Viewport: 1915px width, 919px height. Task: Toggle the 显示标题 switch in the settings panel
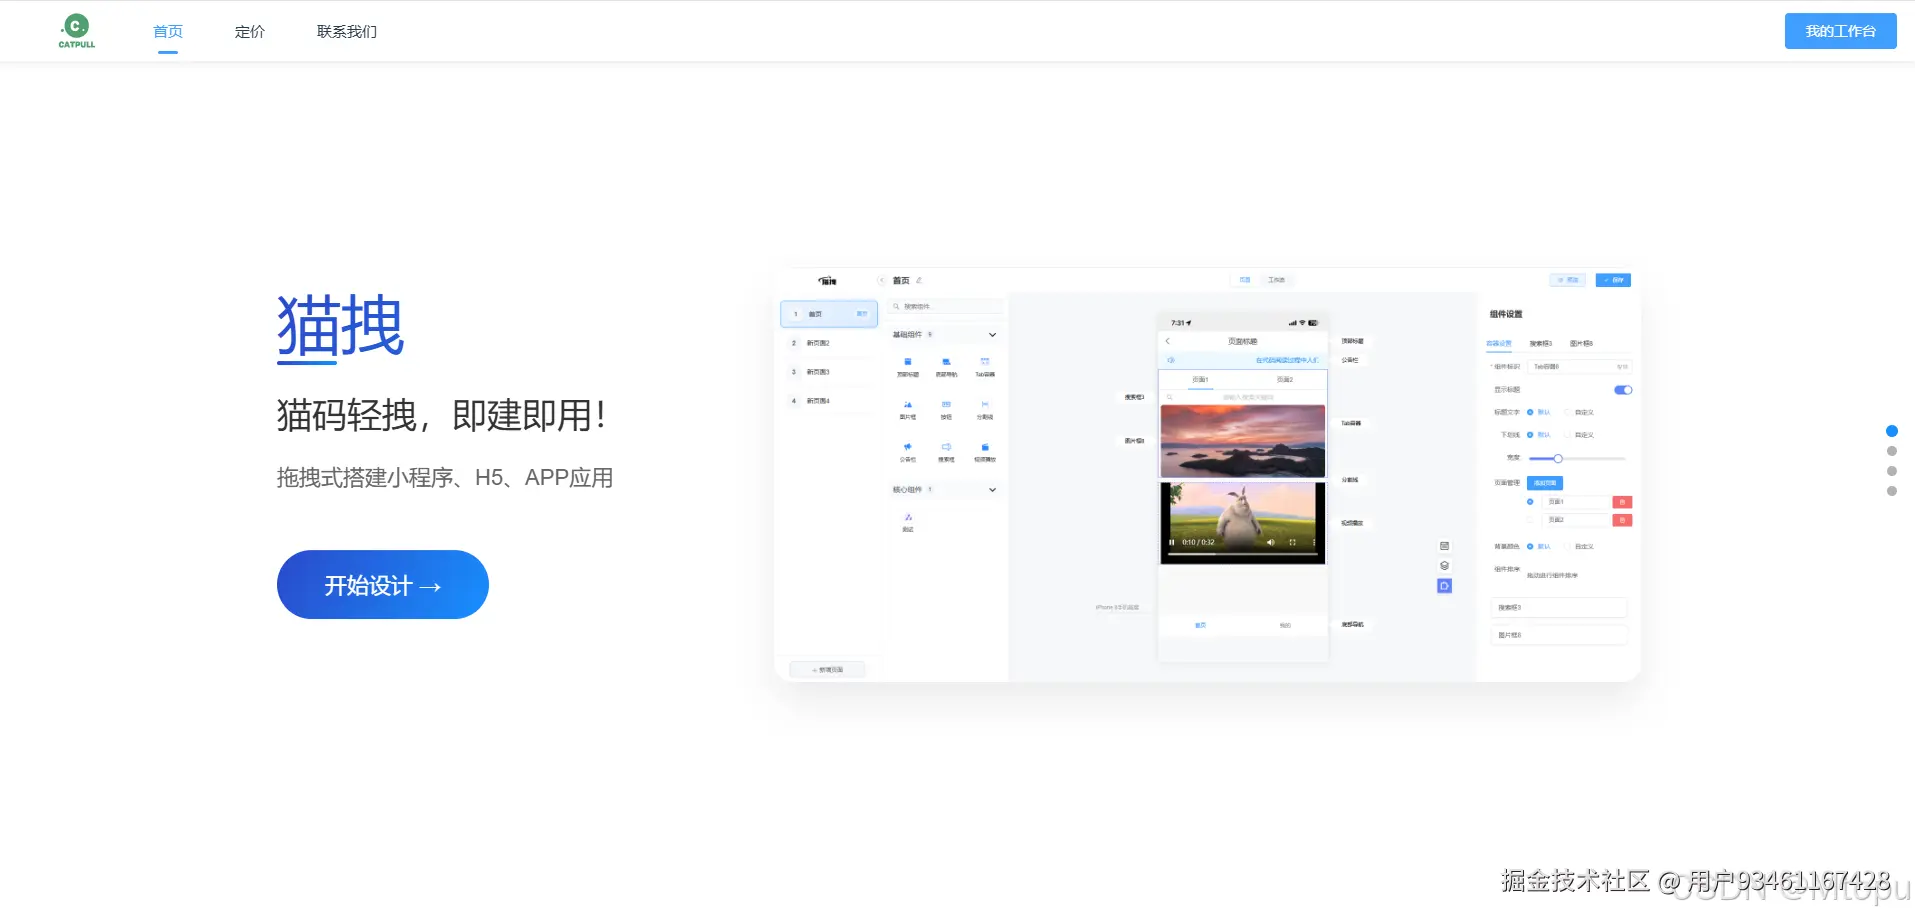[x=1623, y=390]
